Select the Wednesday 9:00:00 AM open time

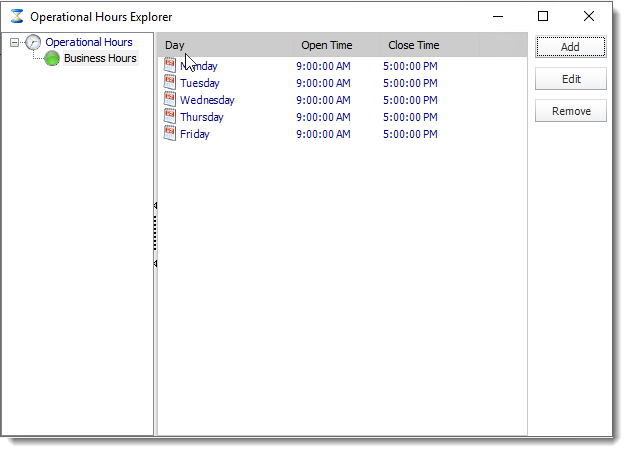[326, 100]
